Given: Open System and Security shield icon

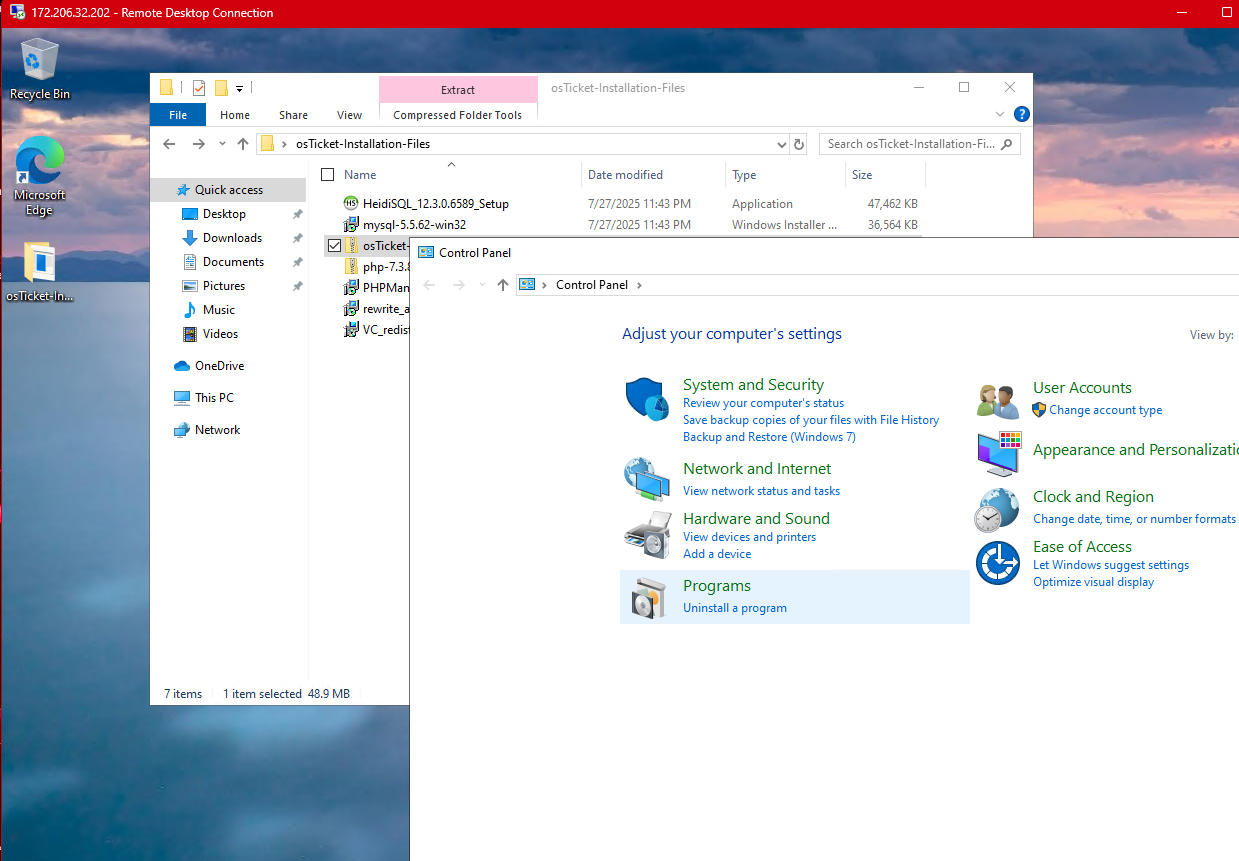Looking at the screenshot, I should point(647,399).
